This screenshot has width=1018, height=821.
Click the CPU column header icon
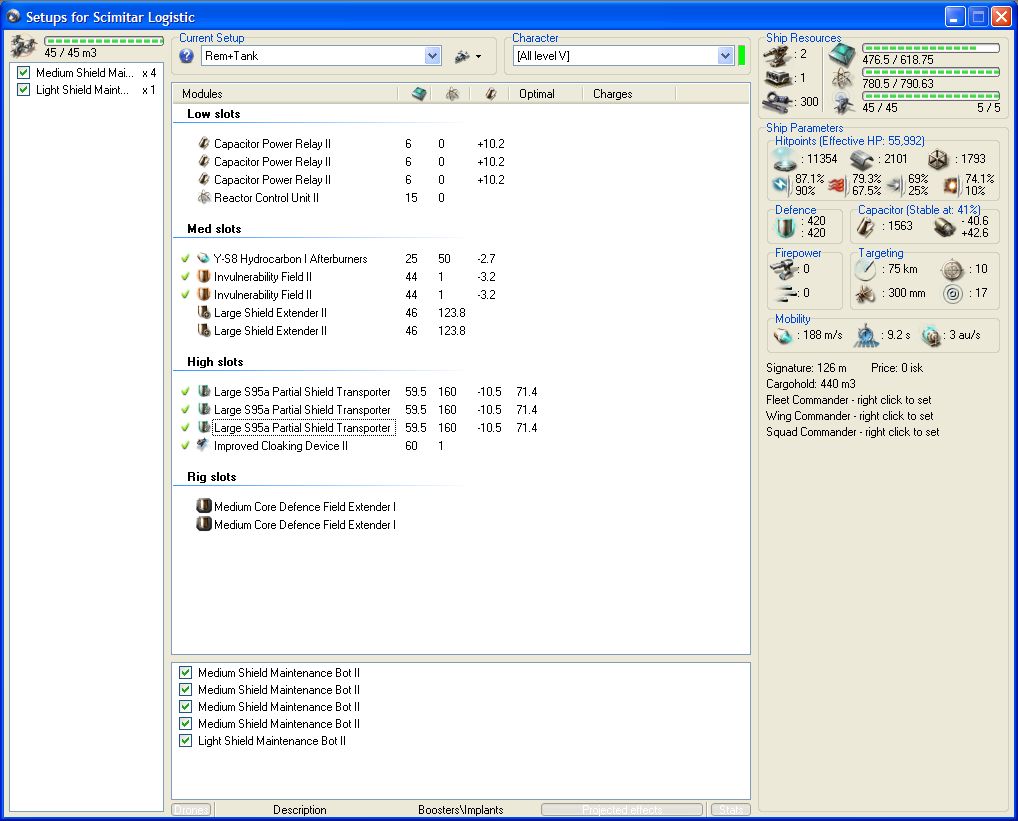pos(419,94)
